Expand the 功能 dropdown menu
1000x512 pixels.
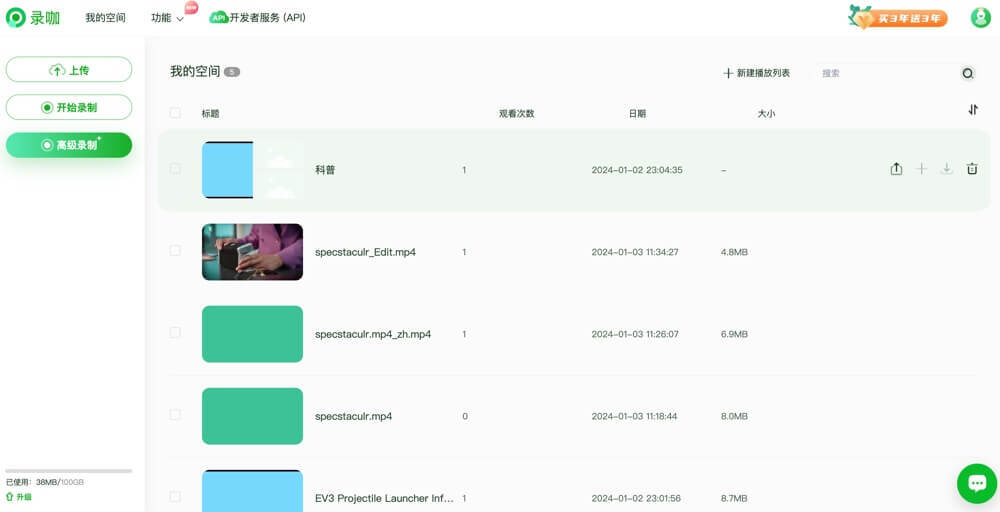click(x=167, y=18)
